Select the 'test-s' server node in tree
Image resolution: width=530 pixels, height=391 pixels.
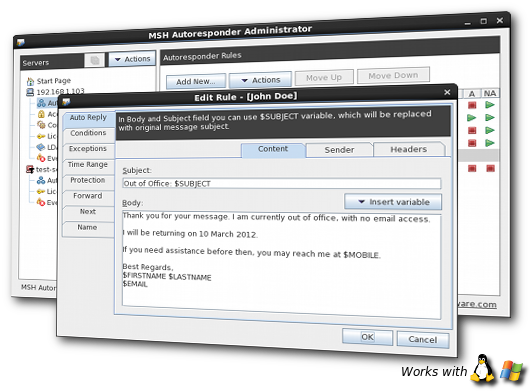(x=46, y=169)
